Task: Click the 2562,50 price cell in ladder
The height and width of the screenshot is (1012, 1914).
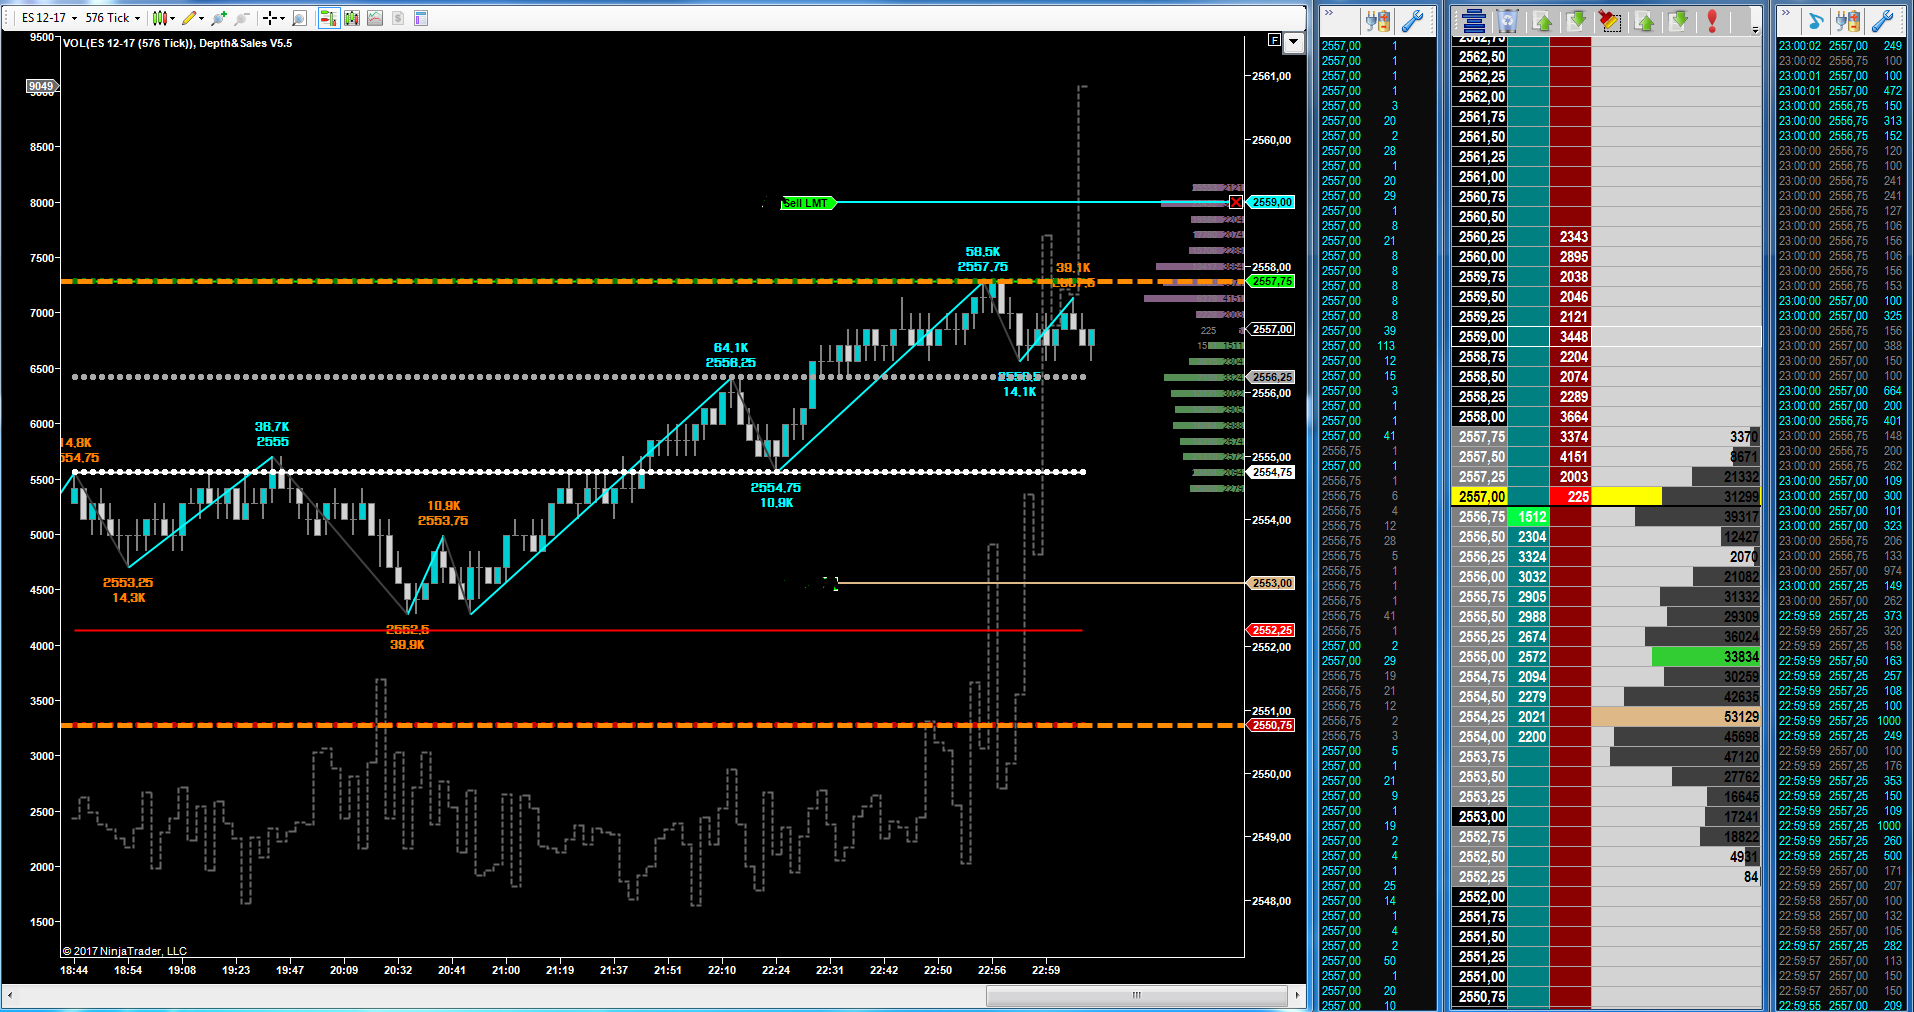Action: click(1480, 57)
